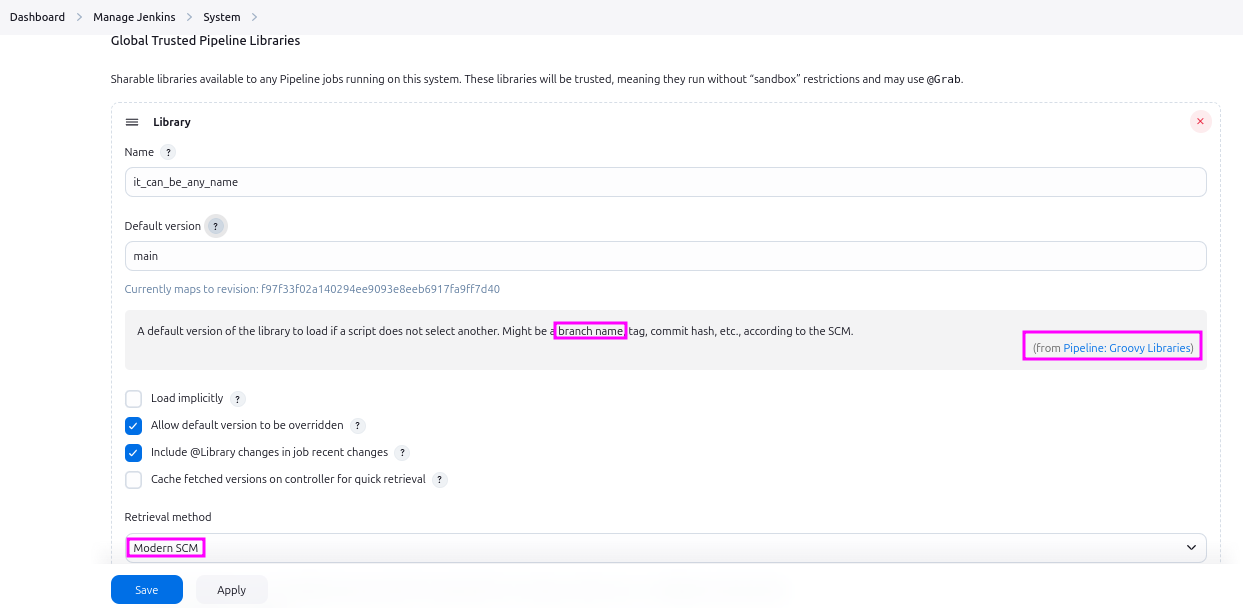Open the Retrieval method dropdown

[665, 548]
